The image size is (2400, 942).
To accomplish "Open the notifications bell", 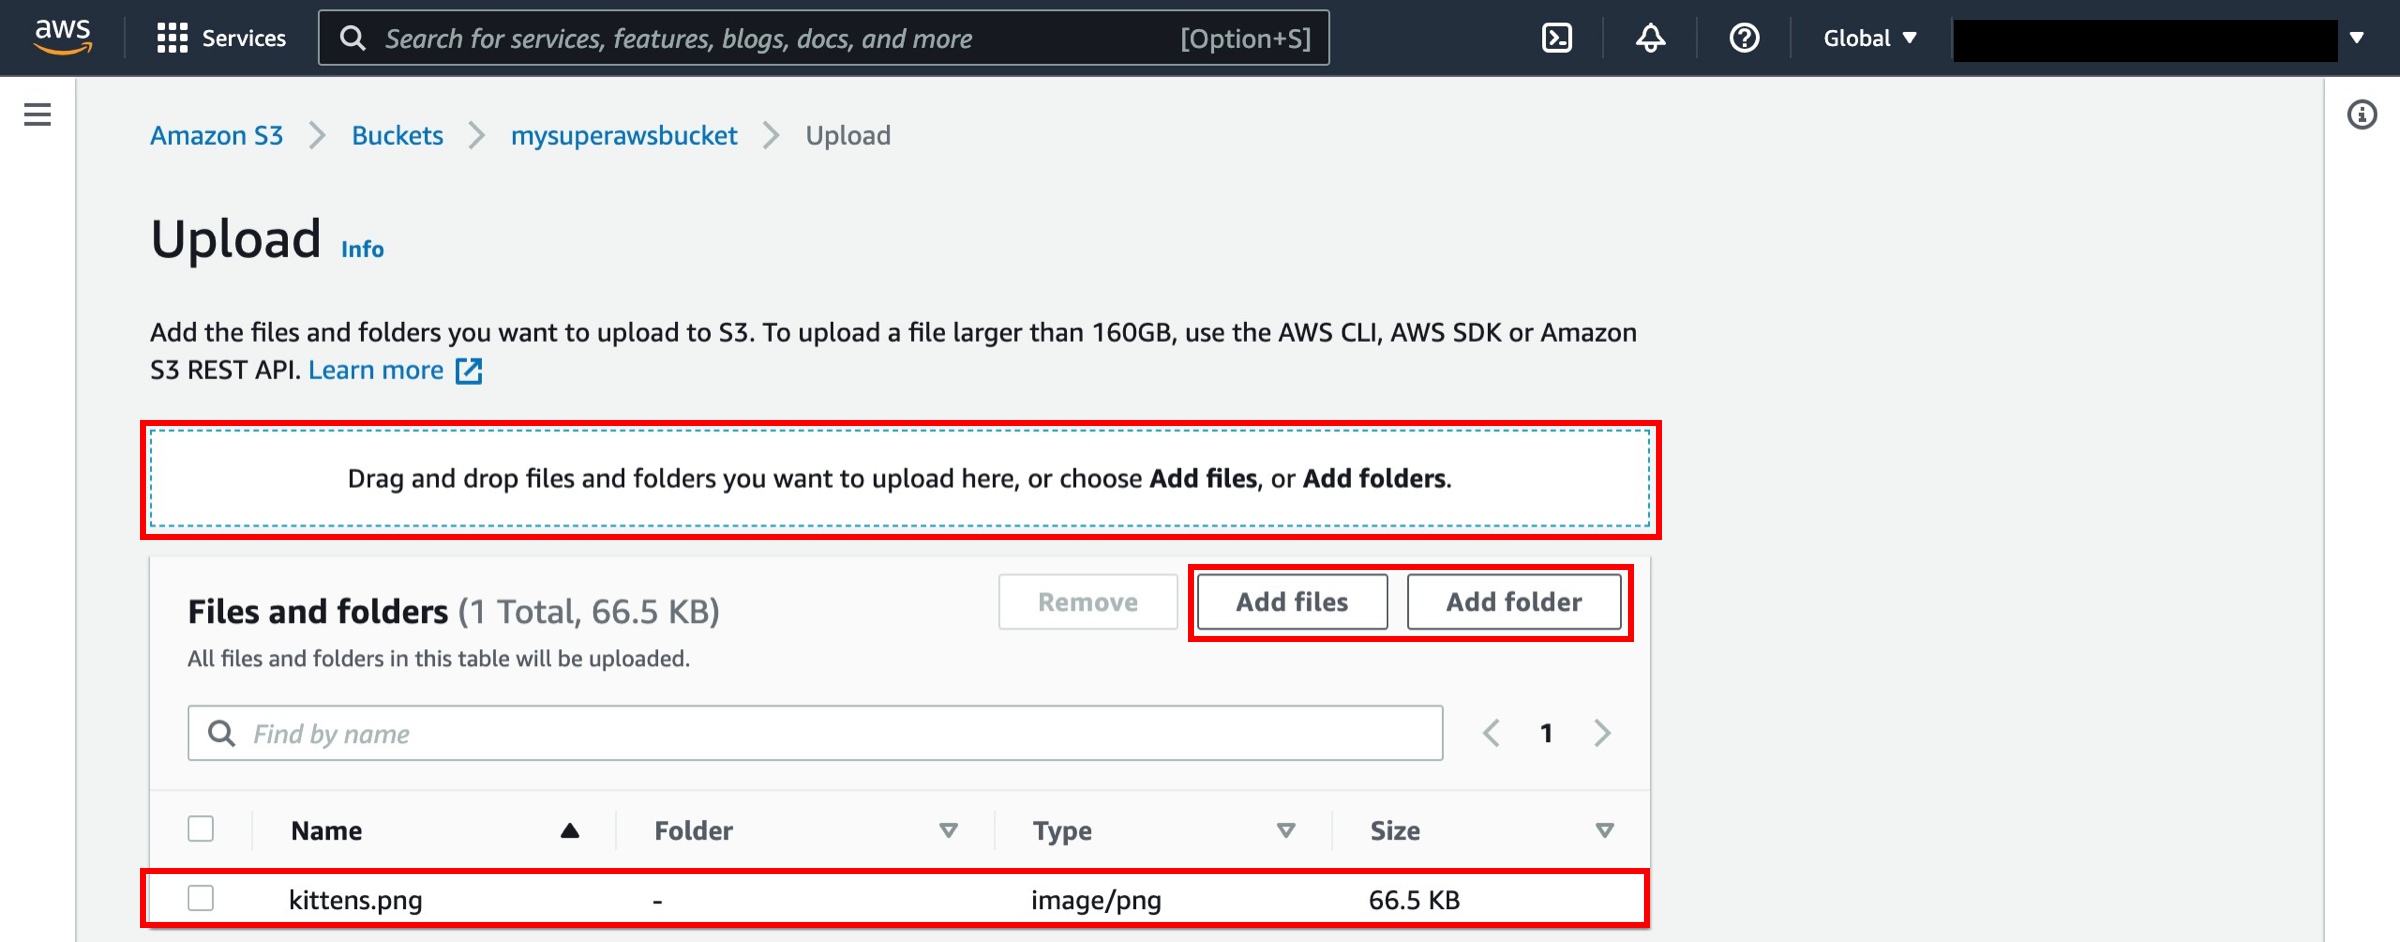I will (x=1650, y=38).
